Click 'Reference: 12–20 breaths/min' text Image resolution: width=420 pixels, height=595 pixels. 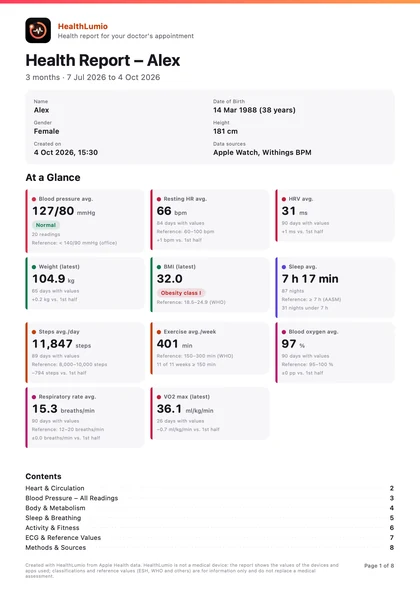68,430
